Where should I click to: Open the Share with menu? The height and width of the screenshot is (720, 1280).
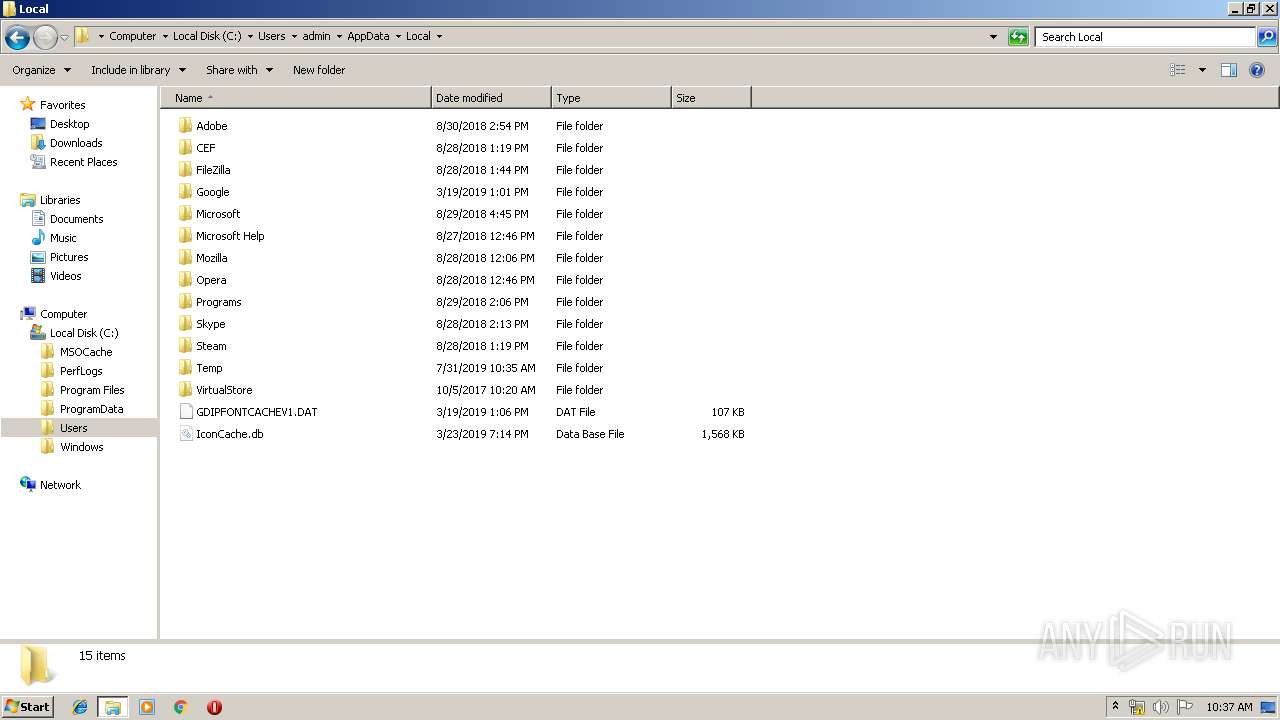click(x=239, y=70)
